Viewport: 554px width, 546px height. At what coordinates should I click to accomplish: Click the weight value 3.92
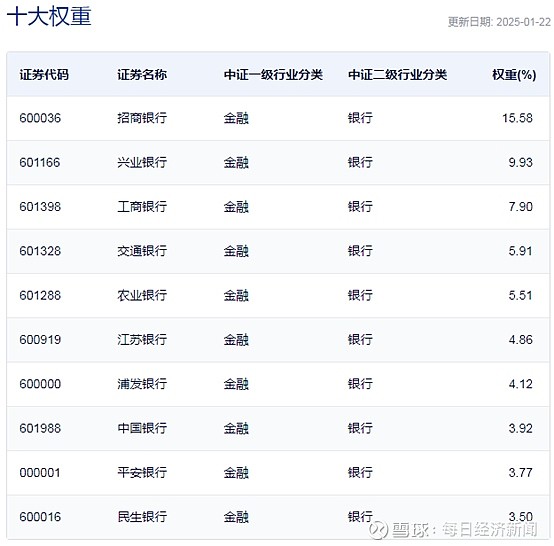[520, 428]
